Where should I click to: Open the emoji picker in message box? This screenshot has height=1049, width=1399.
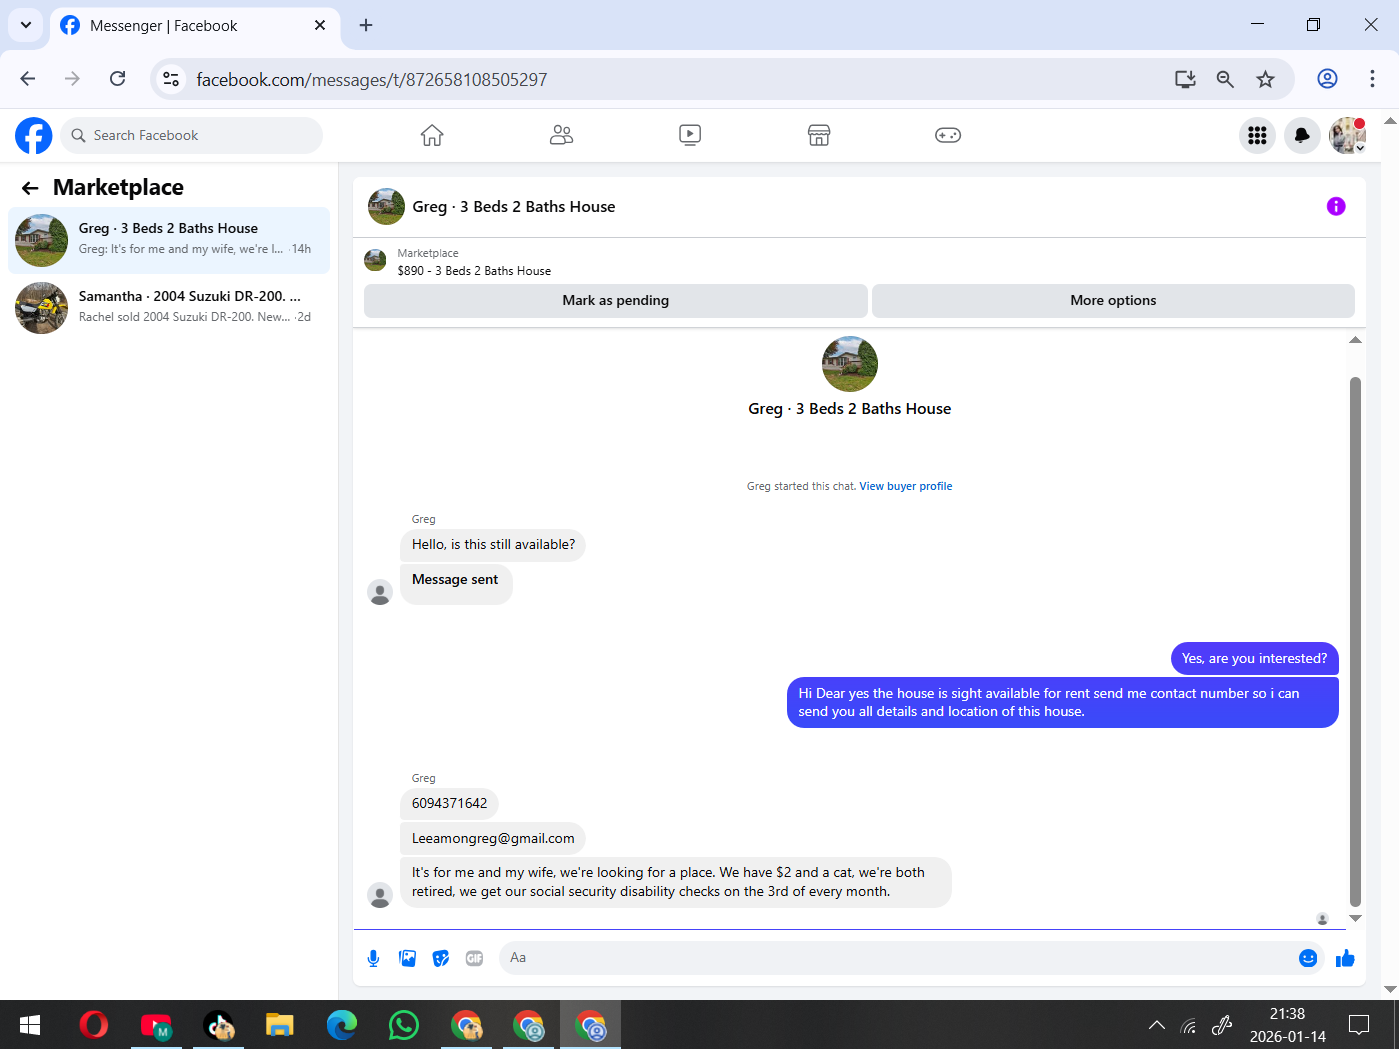coord(1308,958)
